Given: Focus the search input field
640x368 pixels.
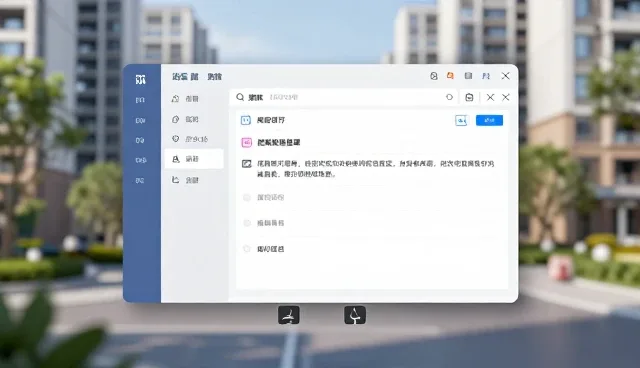Looking at the screenshot, I should click(x=345, y=97).
